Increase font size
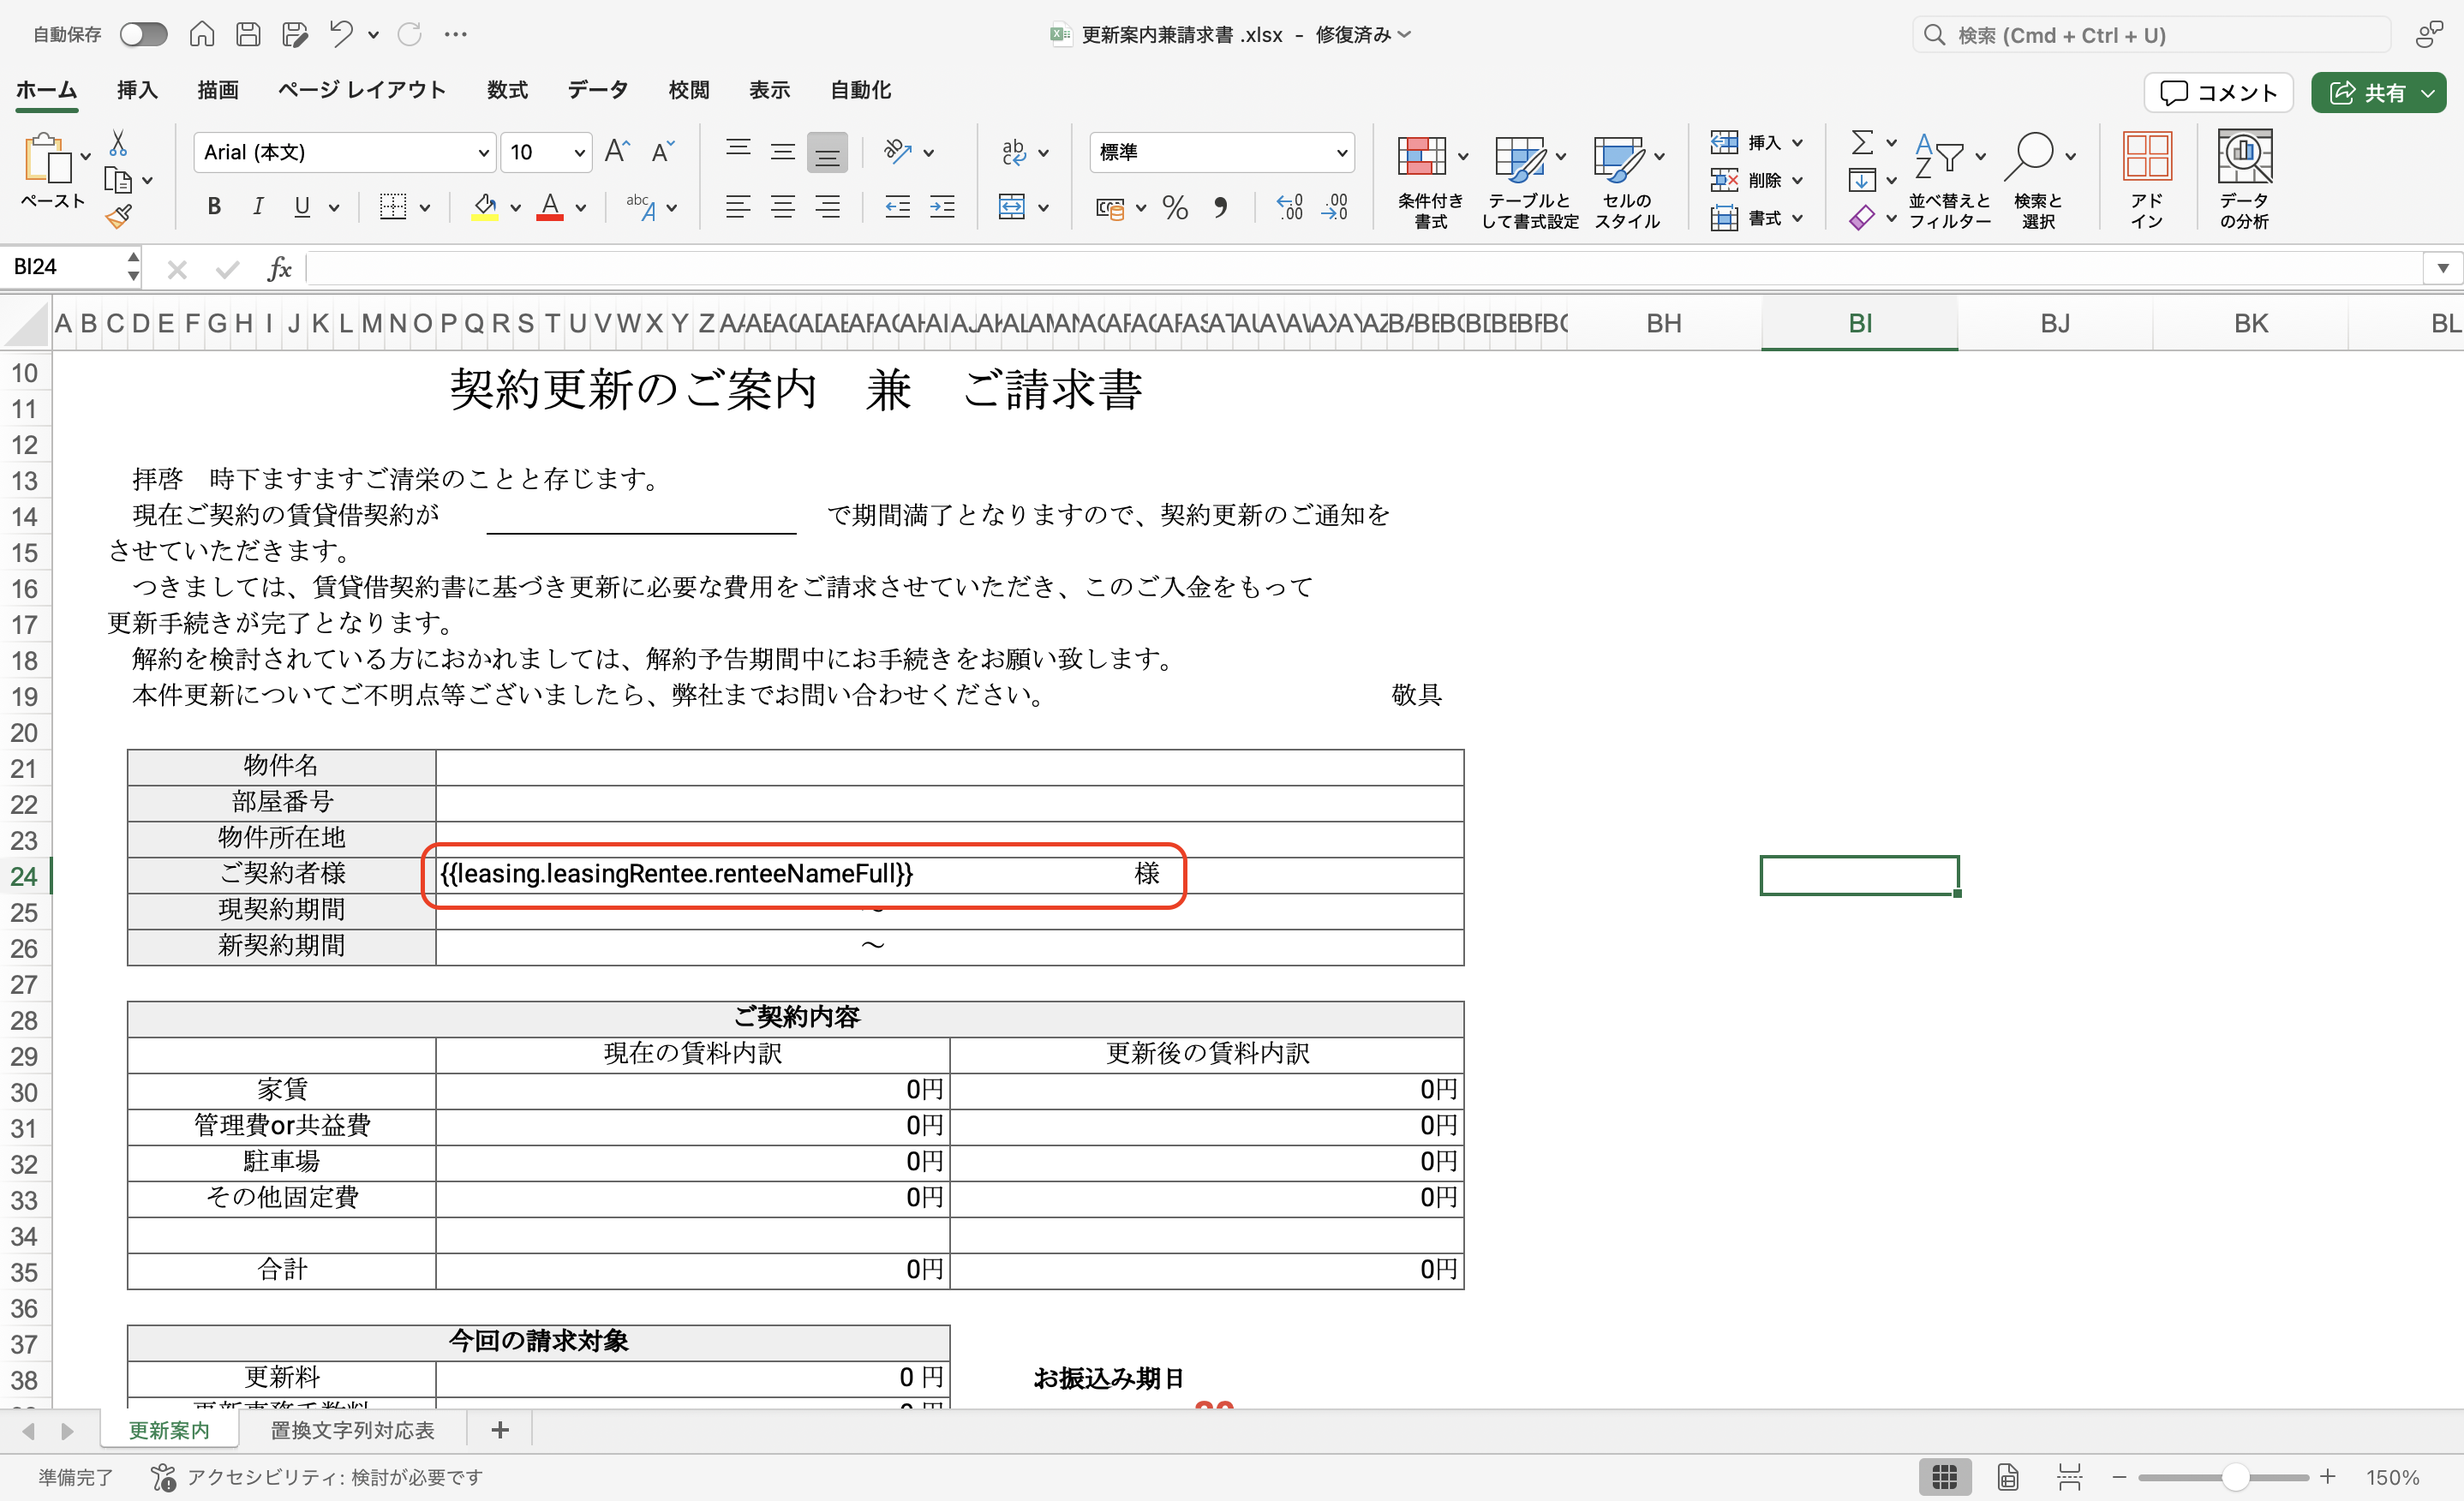2464x1501 pixels. pos(618,152)
